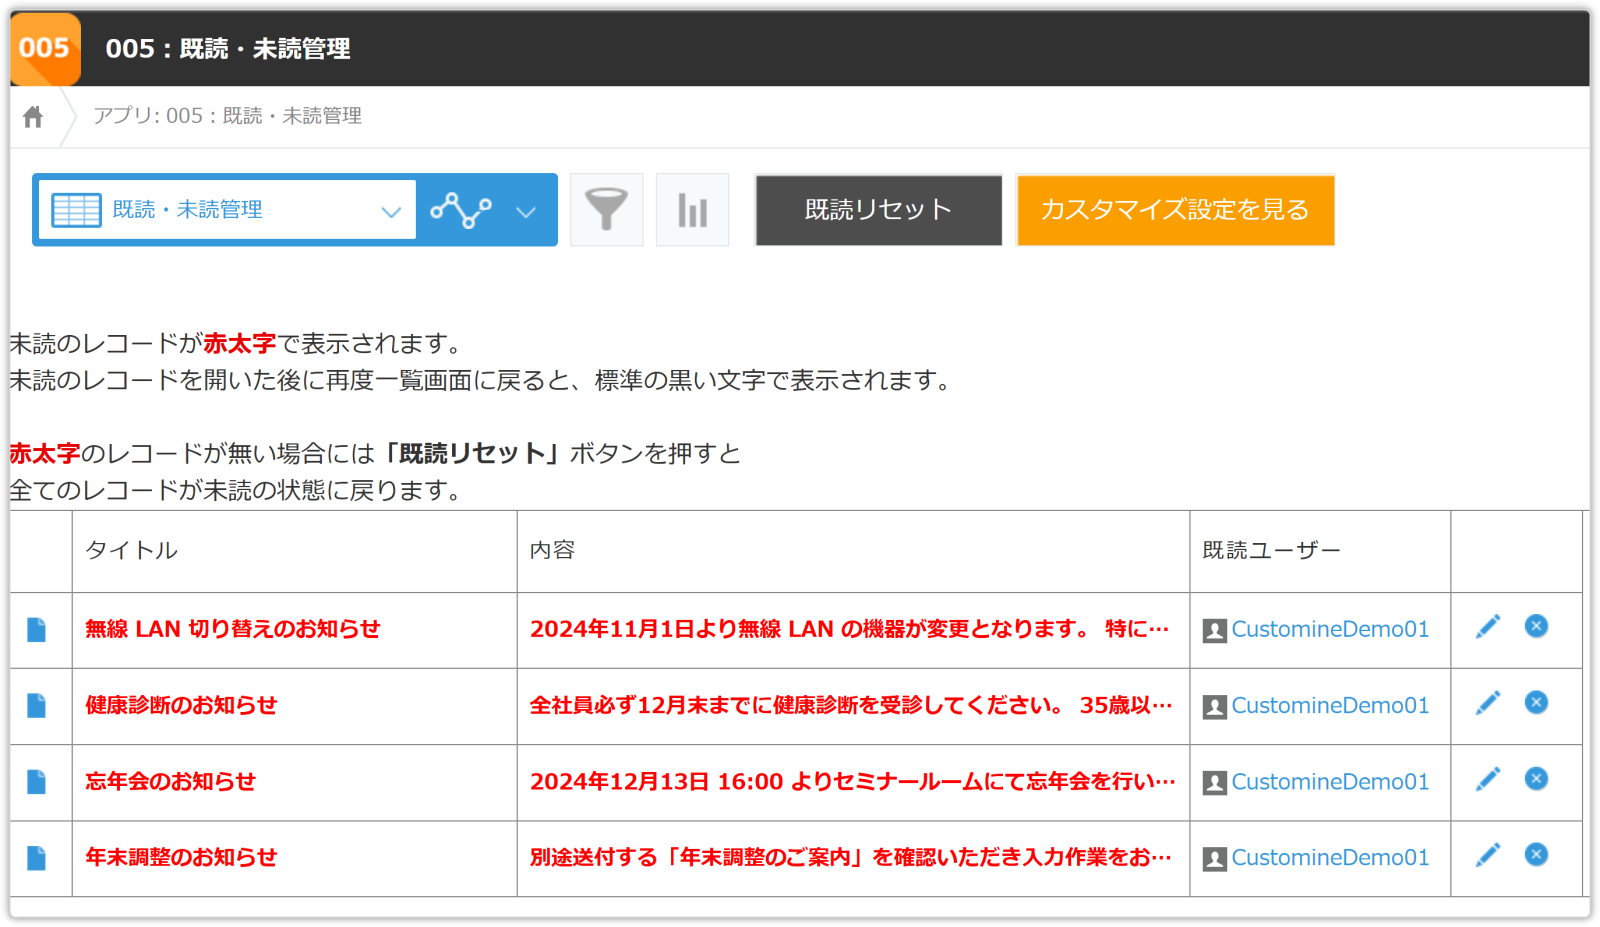Open the filter funnel icon
Screen dimensions: 1600x927
[606, 210]
